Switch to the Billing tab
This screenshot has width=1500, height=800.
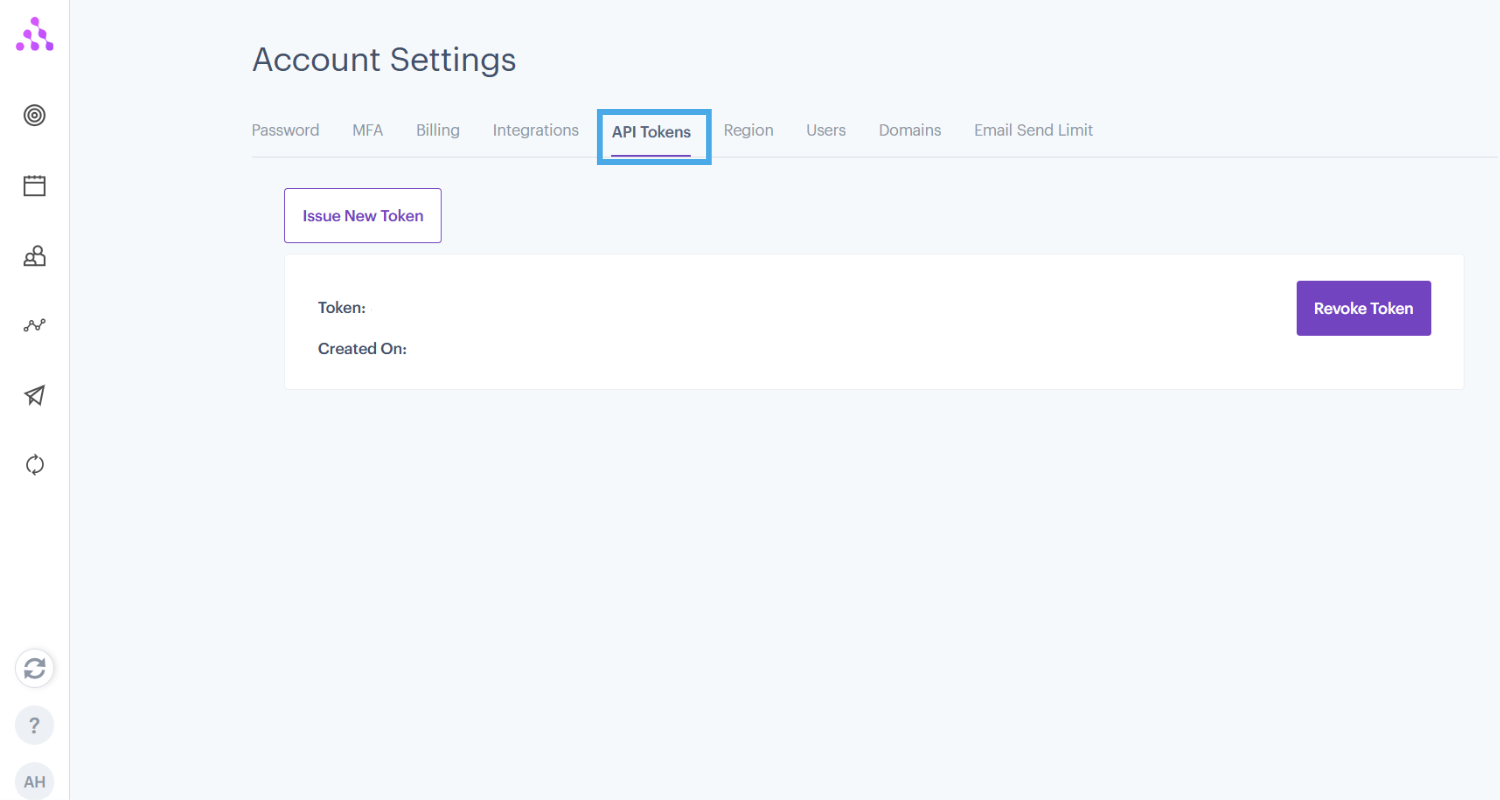[438, 131]
